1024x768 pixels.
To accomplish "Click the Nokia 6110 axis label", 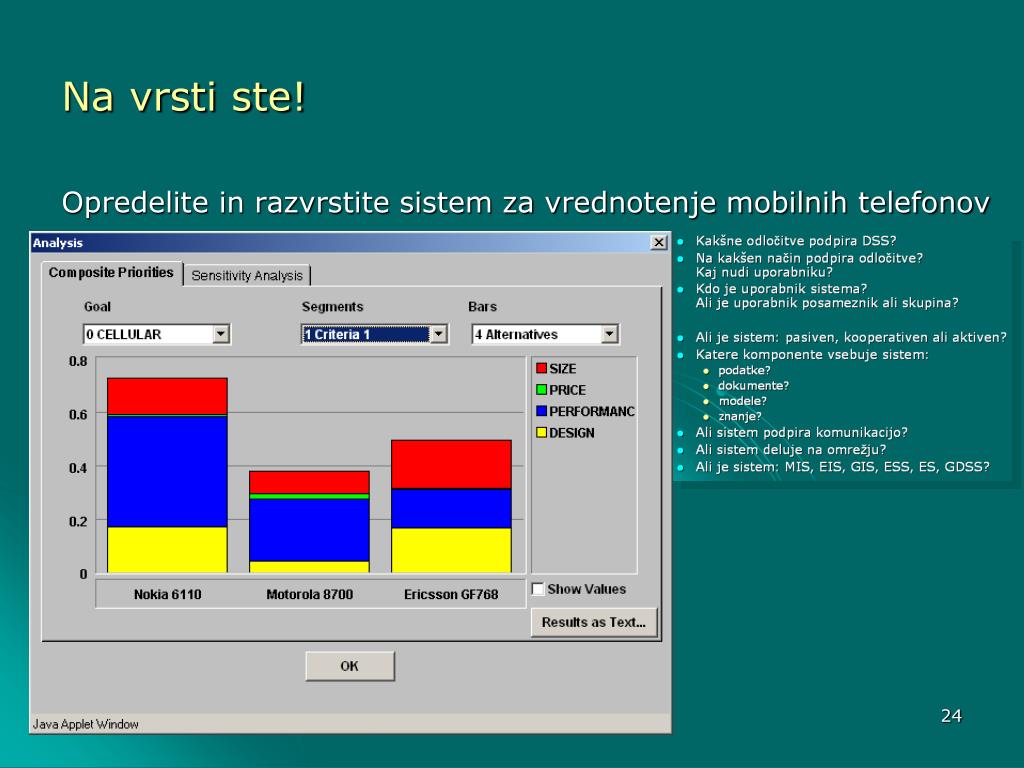I will tap(168, 594).
